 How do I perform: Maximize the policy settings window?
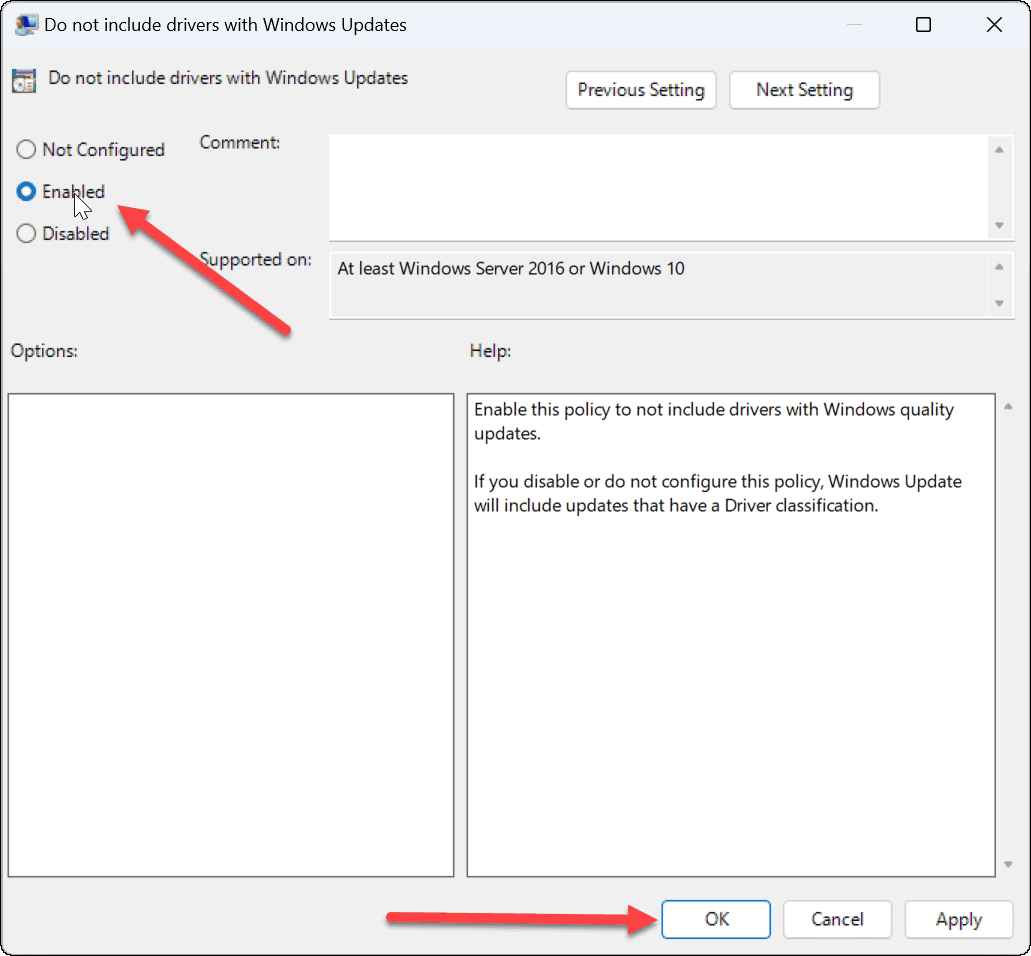[924, 25]
